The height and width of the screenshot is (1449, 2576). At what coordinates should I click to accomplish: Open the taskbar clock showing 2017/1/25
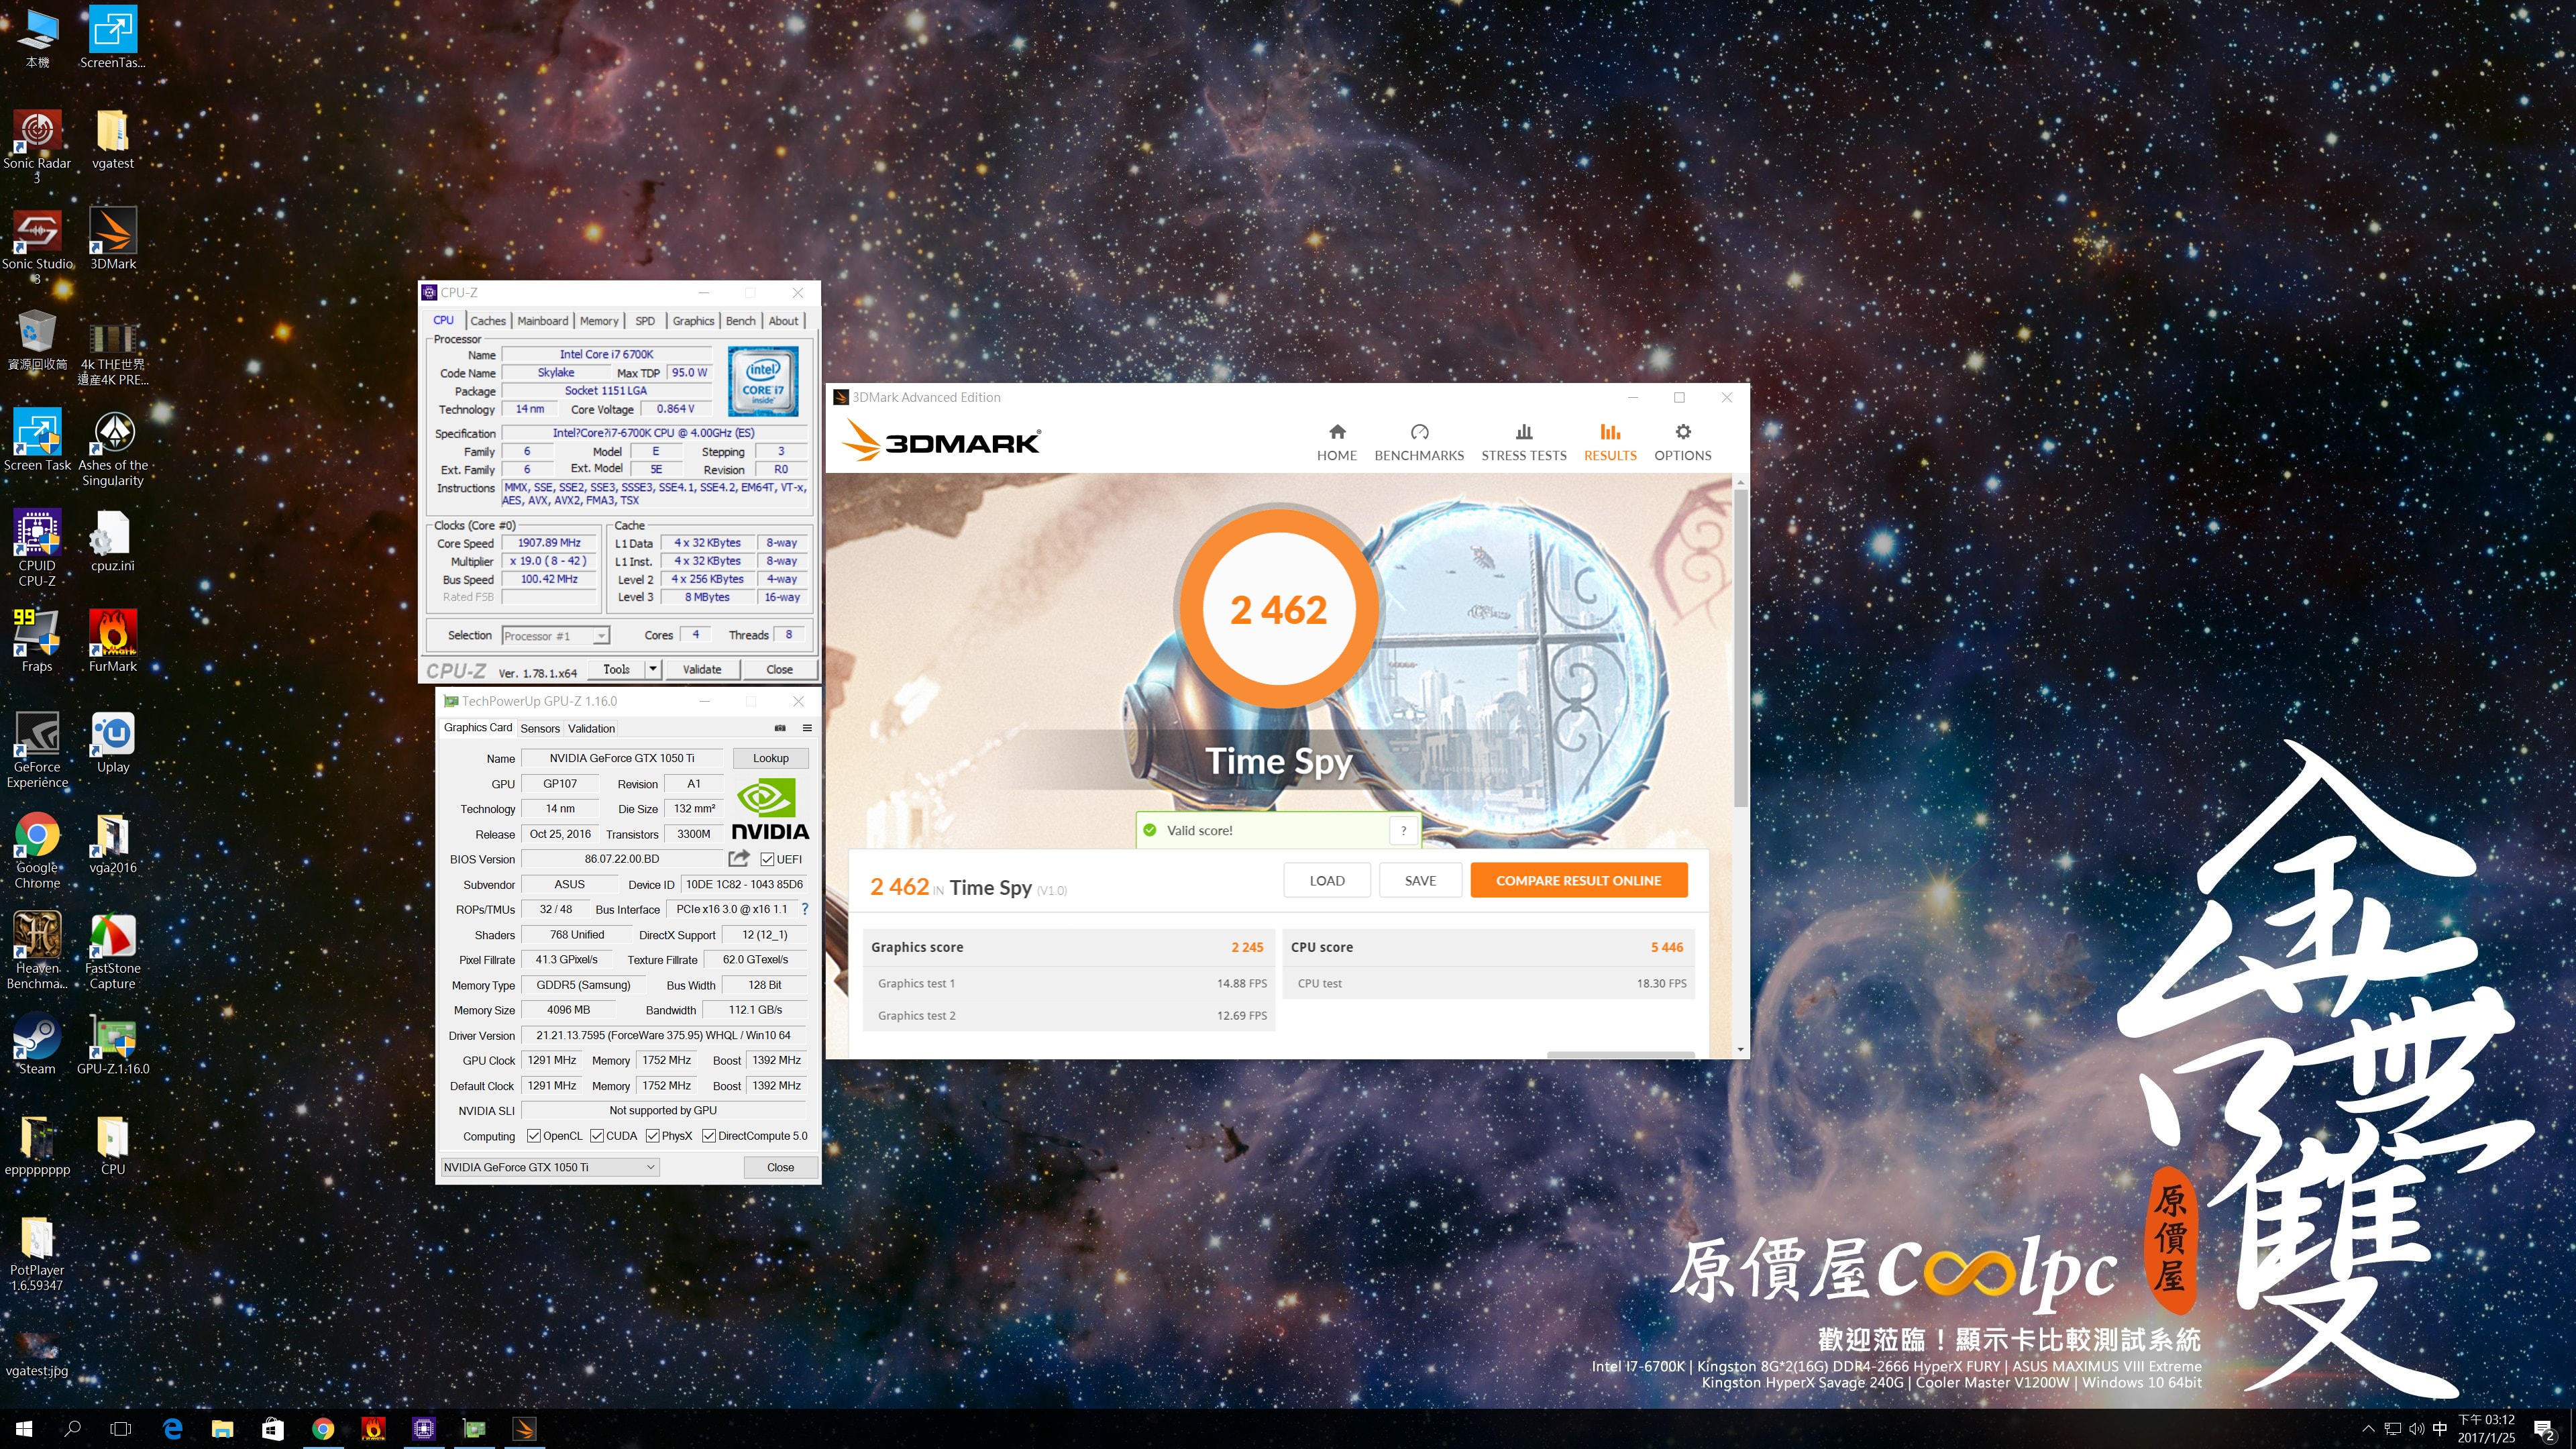click(x=2486, y=1429)
